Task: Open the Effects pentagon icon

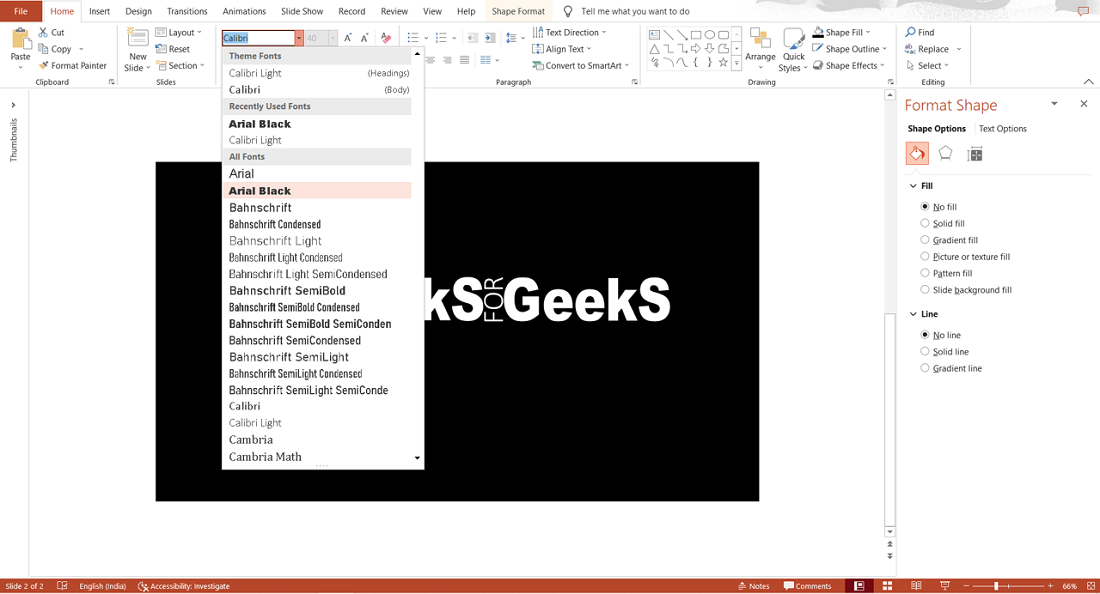Action: (x=946, y=154)
